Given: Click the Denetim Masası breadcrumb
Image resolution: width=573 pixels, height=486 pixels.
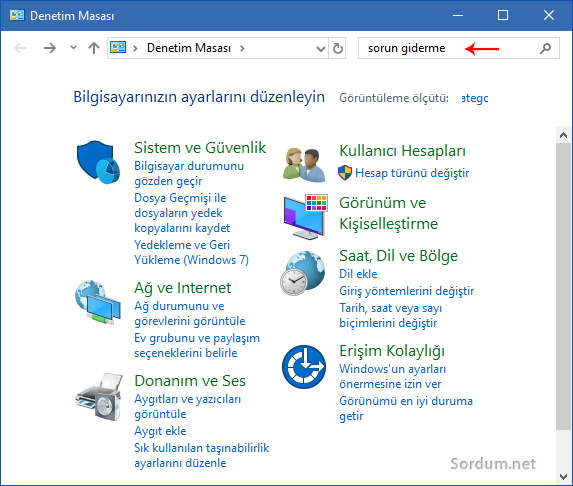Looking at the screenshot, I should tap(189, 48).
